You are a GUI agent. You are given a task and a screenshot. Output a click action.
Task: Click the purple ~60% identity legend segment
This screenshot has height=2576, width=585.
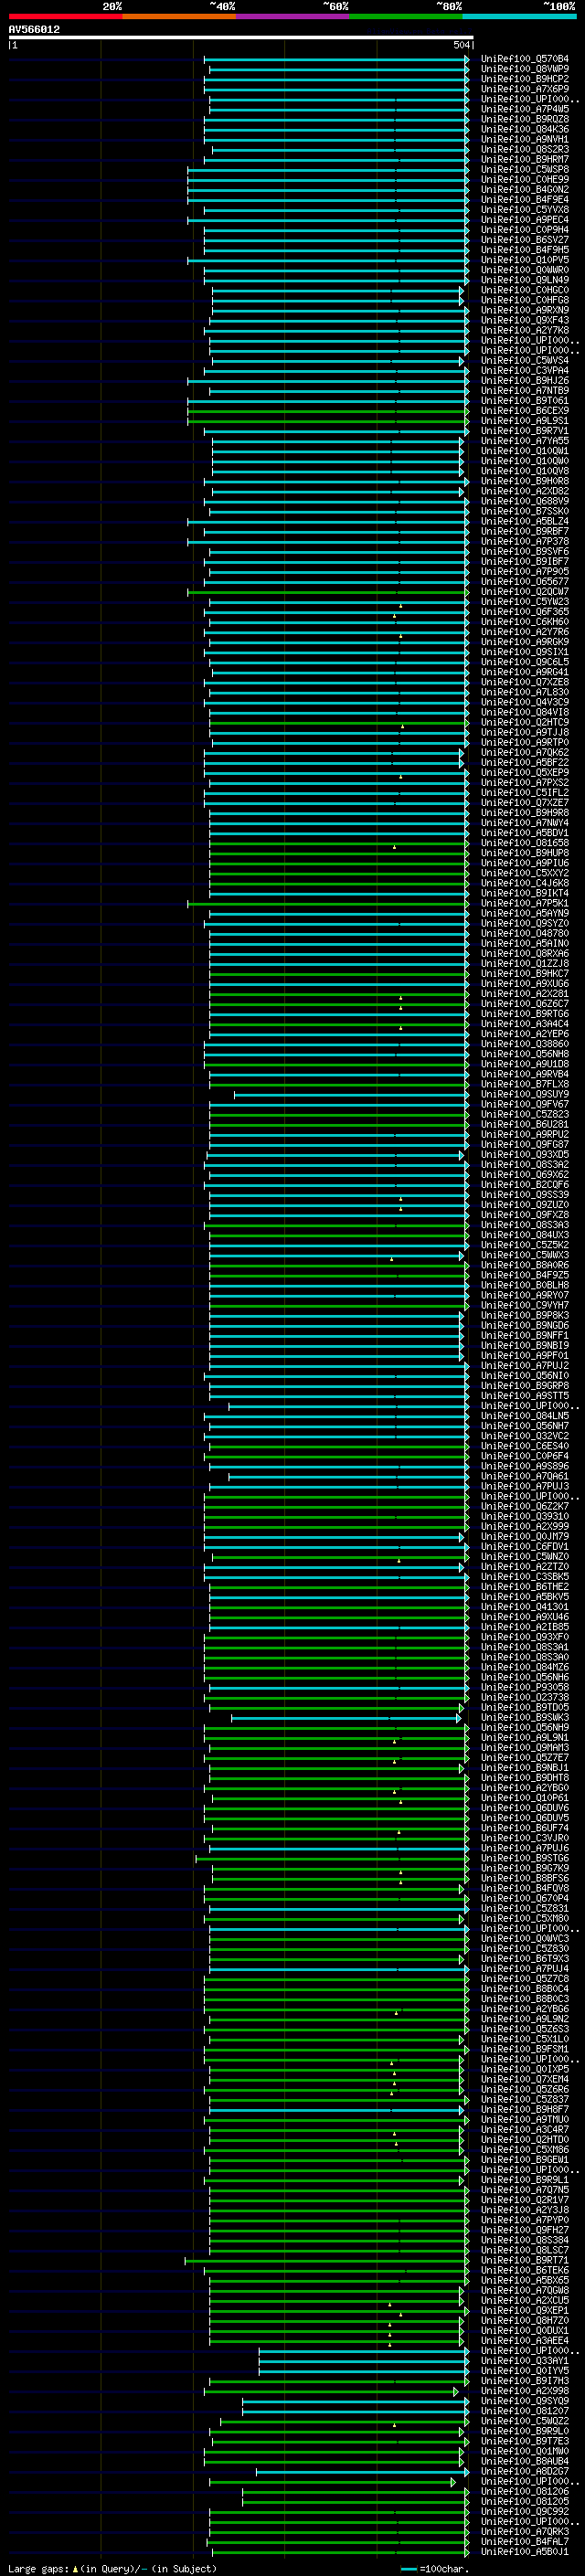click(x=292, y=16)
